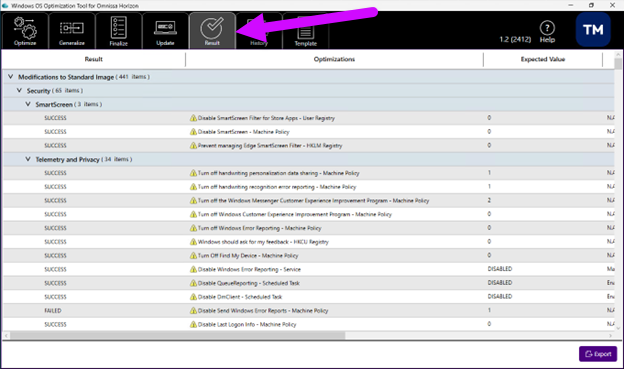Click warning icon for Windows Messenger Customer Experience row

pyautogui.click(x=193, y=200)
